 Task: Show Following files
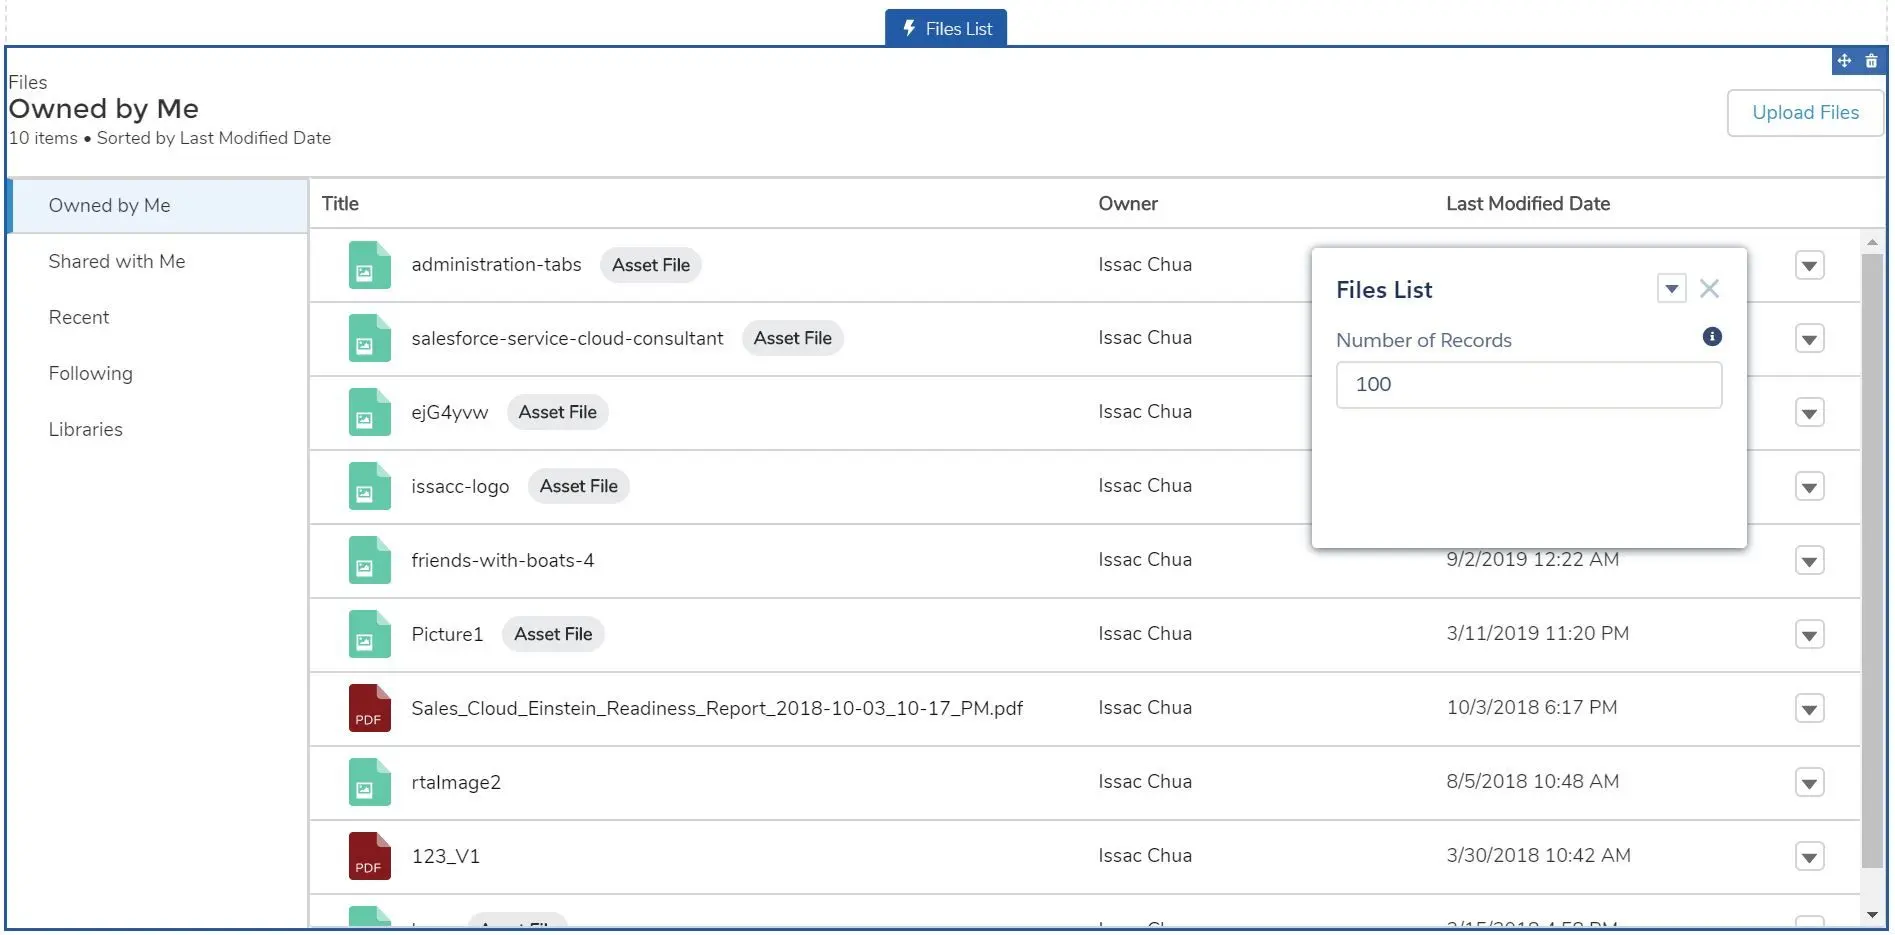pos(157,374)
